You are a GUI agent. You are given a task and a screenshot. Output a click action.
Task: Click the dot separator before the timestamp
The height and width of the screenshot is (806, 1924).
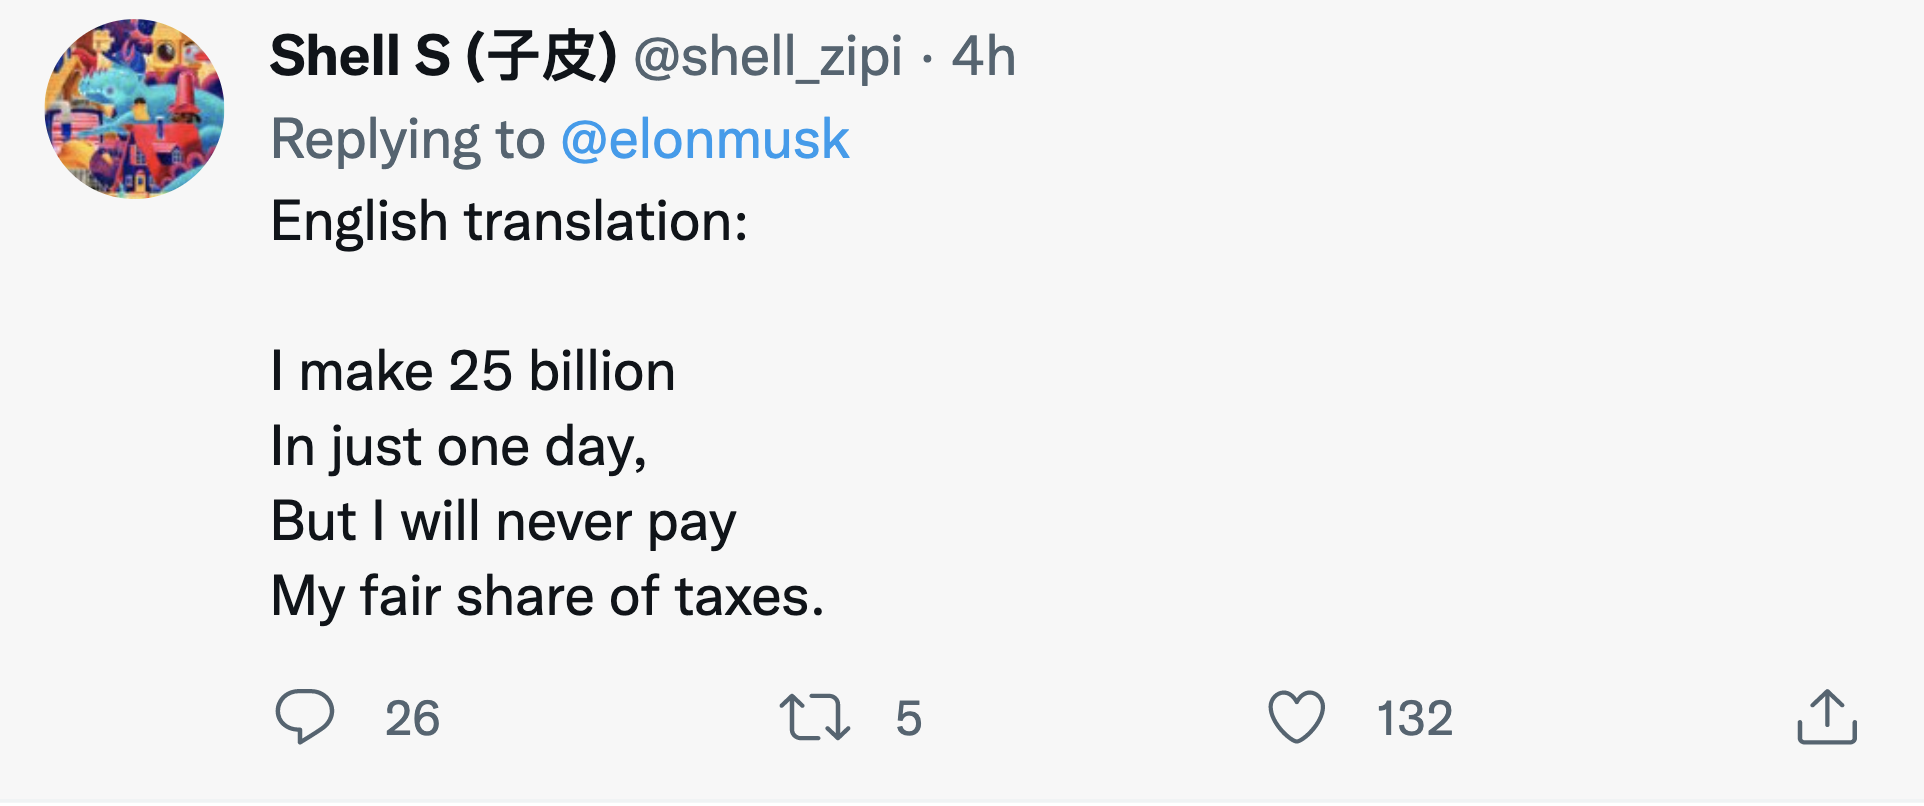tap(928, 58)
